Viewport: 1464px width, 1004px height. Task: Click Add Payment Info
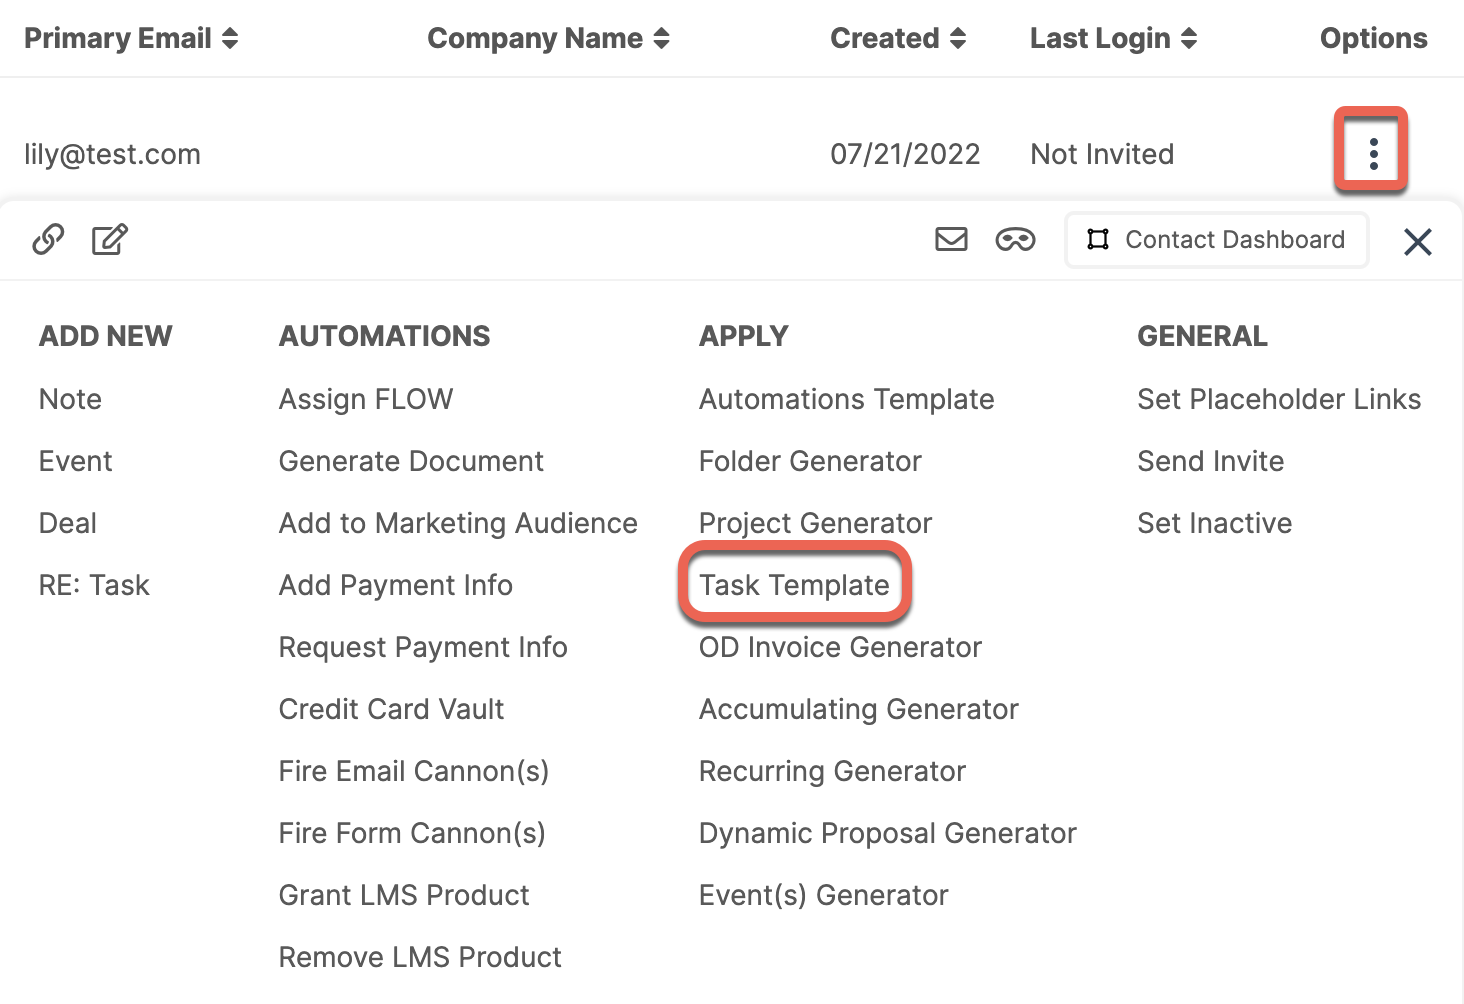pyautogui.click(x=396, y=585)
